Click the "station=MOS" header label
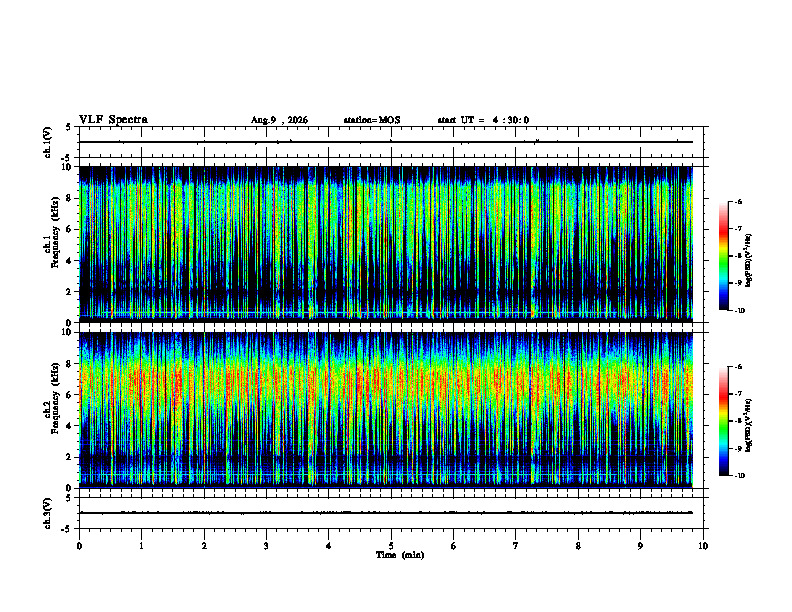Image resolution: width=792 pixels, height=612 pixels. [x=372, y=120]
